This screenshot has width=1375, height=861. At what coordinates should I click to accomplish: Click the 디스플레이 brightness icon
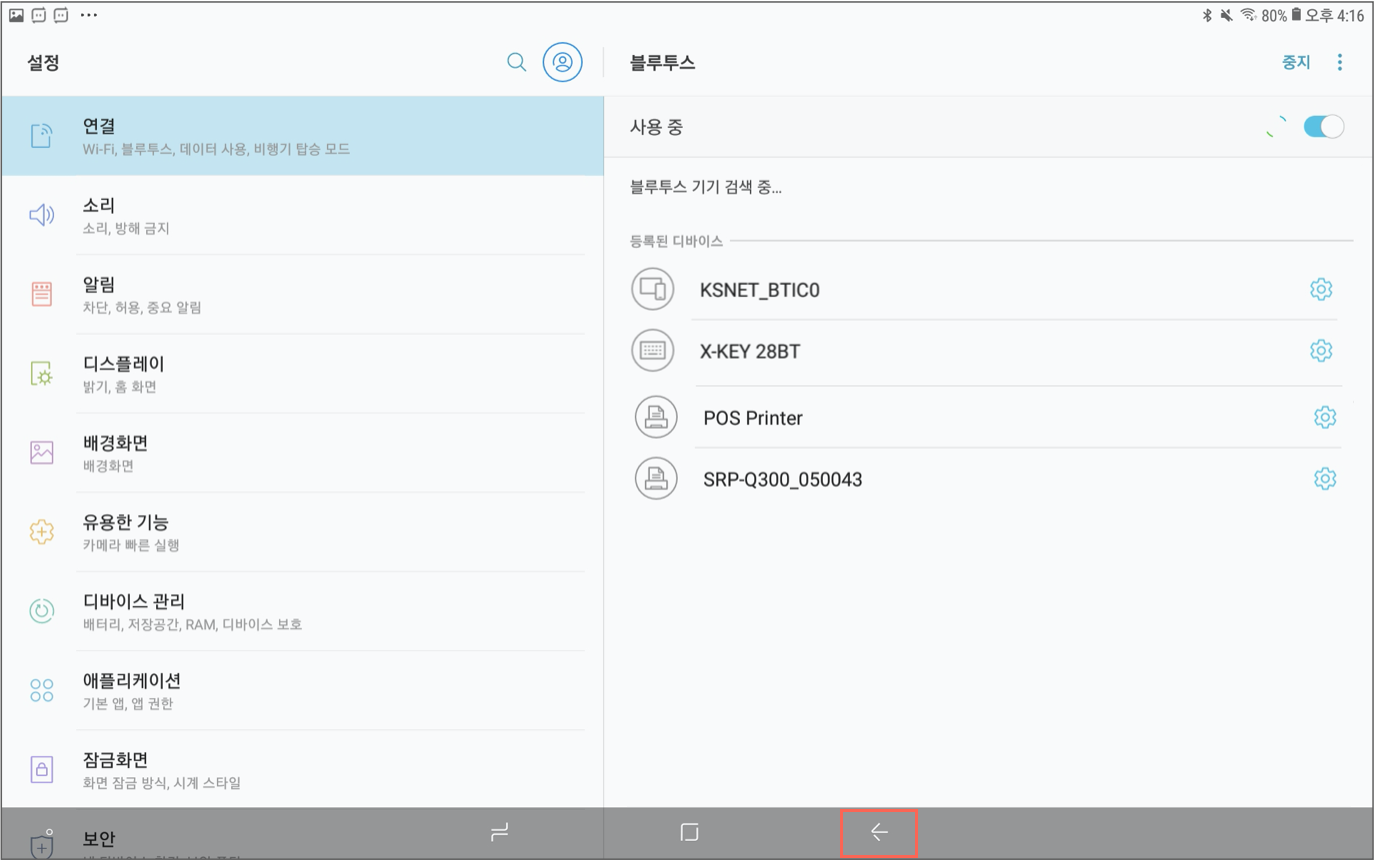pos(41,374)
